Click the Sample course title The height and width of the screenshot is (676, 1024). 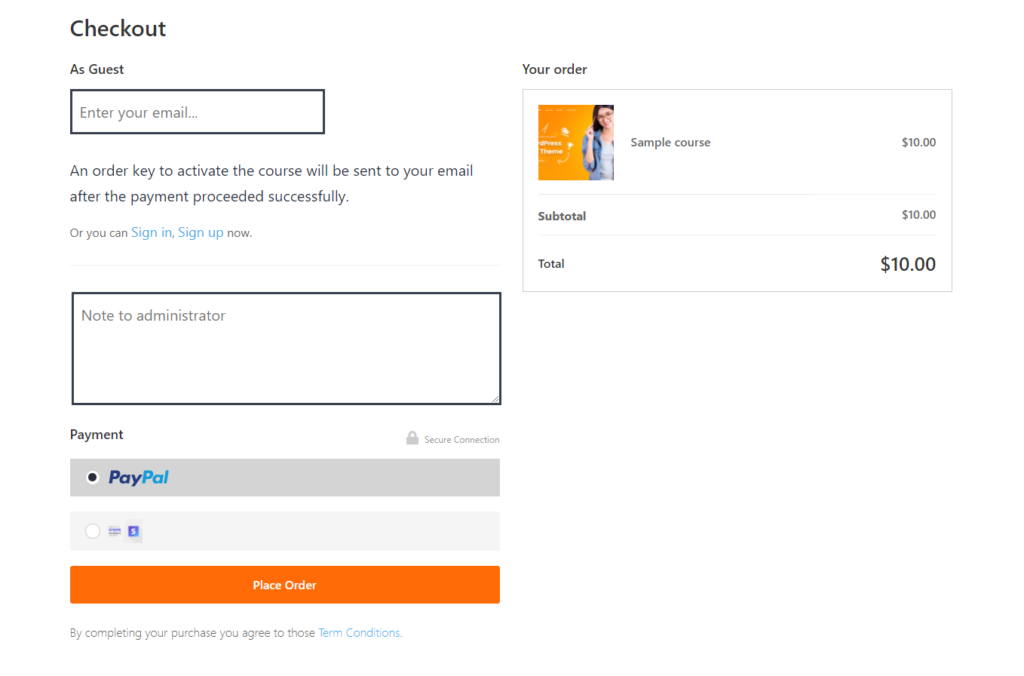[670, 143]
